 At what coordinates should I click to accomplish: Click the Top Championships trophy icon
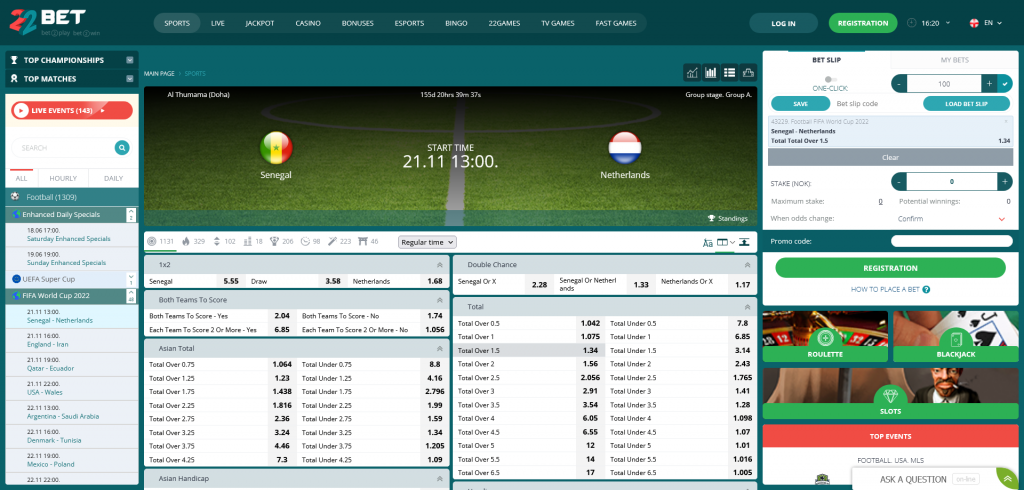pos(14,60)
